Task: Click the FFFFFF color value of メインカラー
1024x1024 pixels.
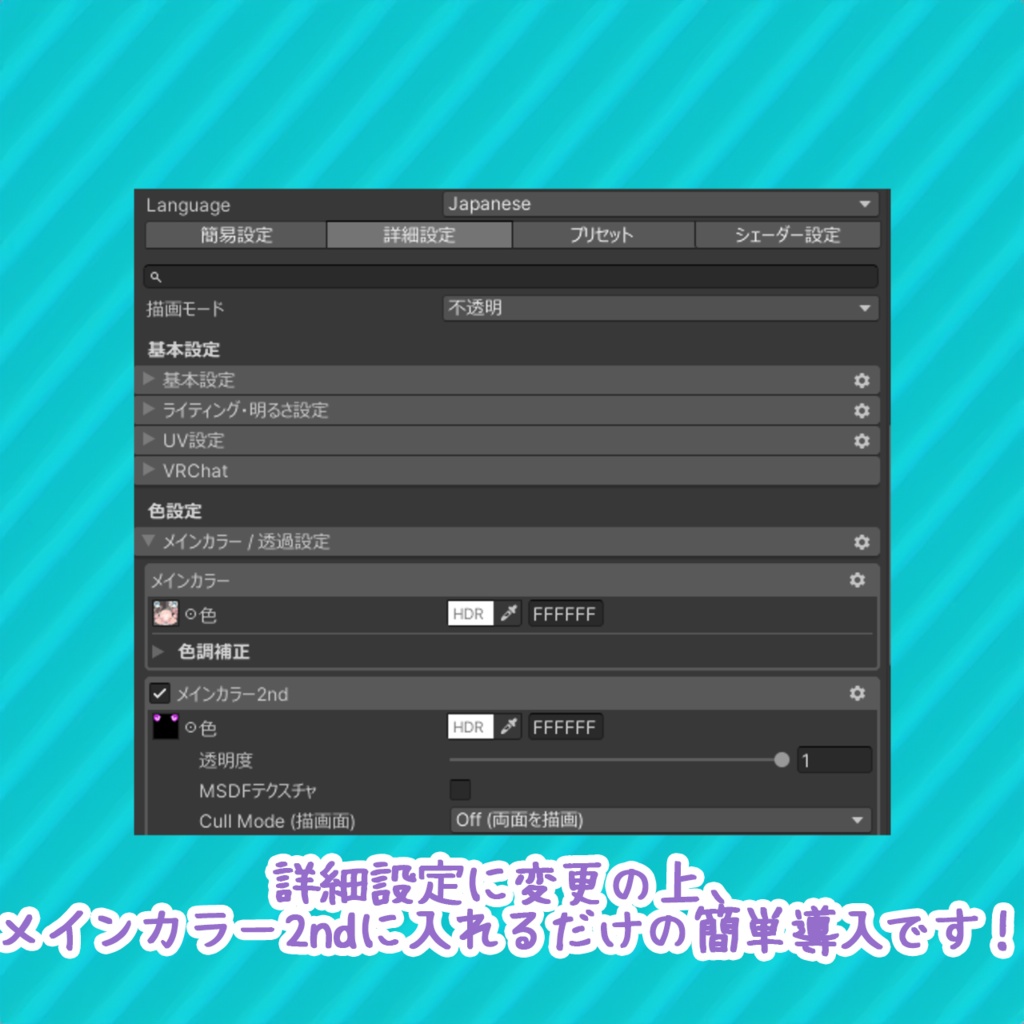Action: click(x=565, y=613)
